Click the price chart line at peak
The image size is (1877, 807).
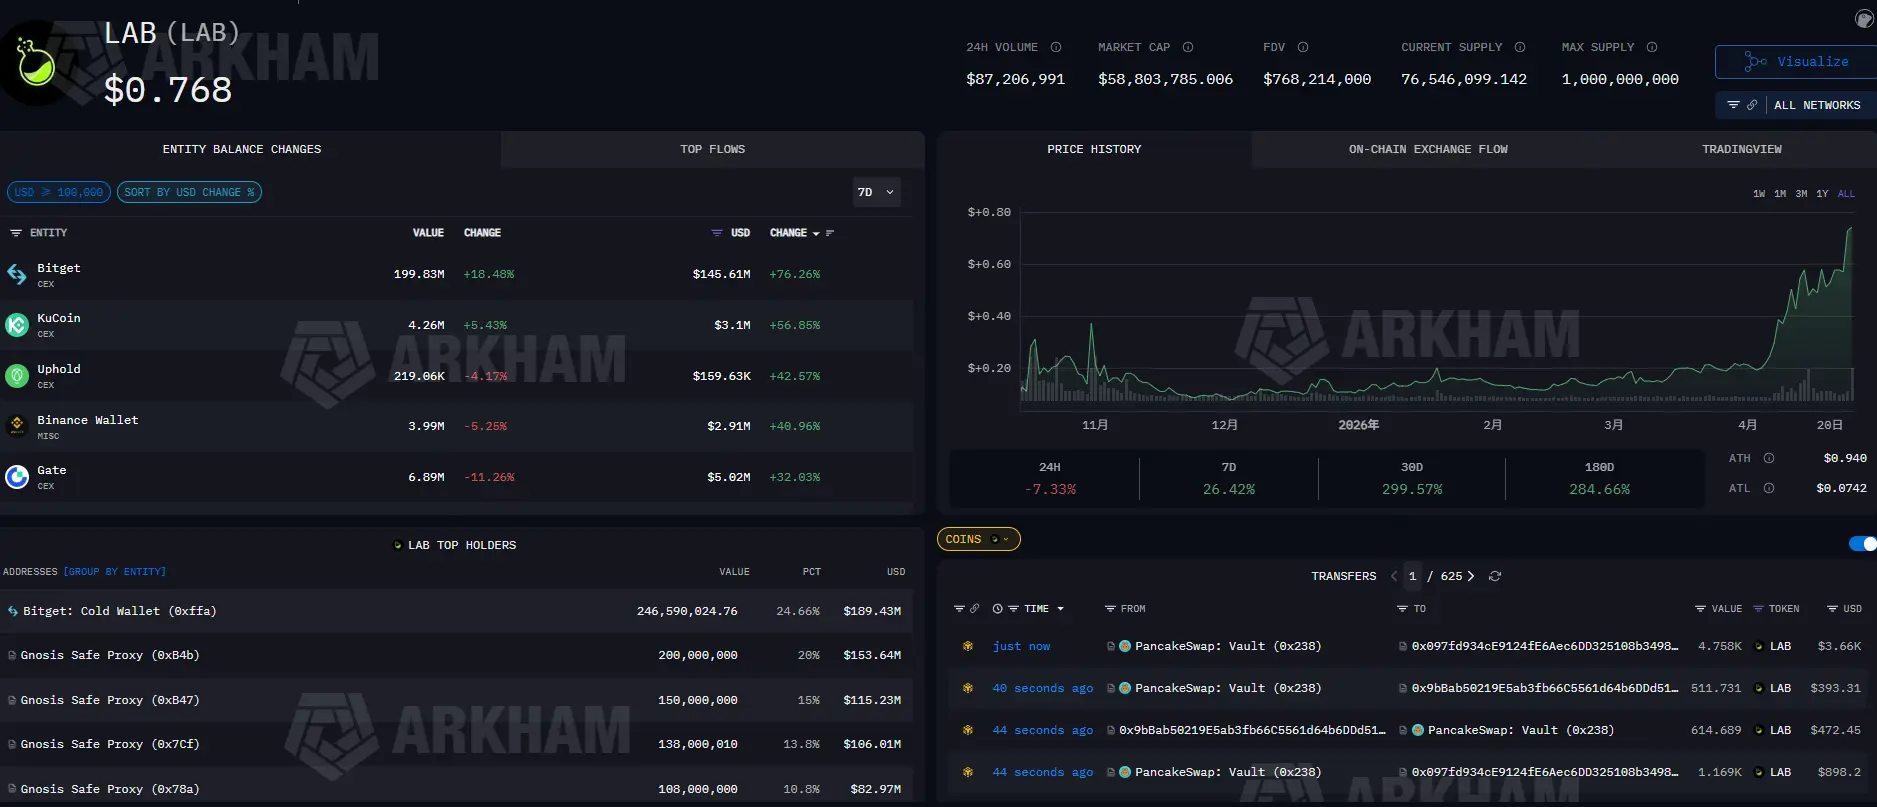coord(1850,229)
